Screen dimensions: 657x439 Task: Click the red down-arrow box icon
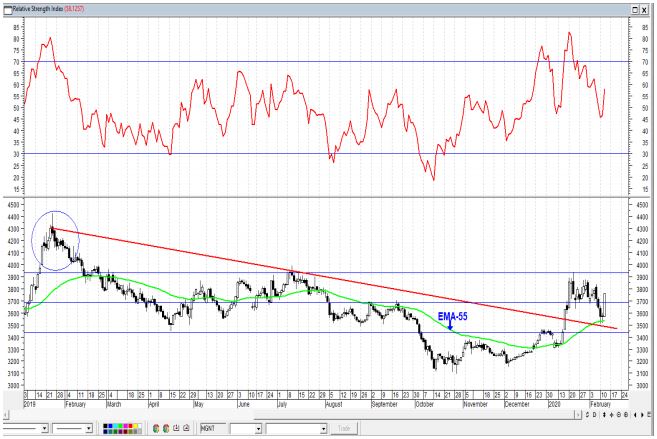tap(176, 428)
